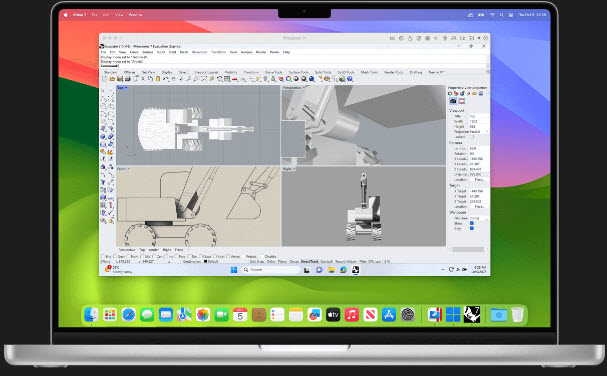Image resolution: width=607 pixels, height=376 pixels.
Task: Click the Open file folder icon
Action: [x=112, y=79]
